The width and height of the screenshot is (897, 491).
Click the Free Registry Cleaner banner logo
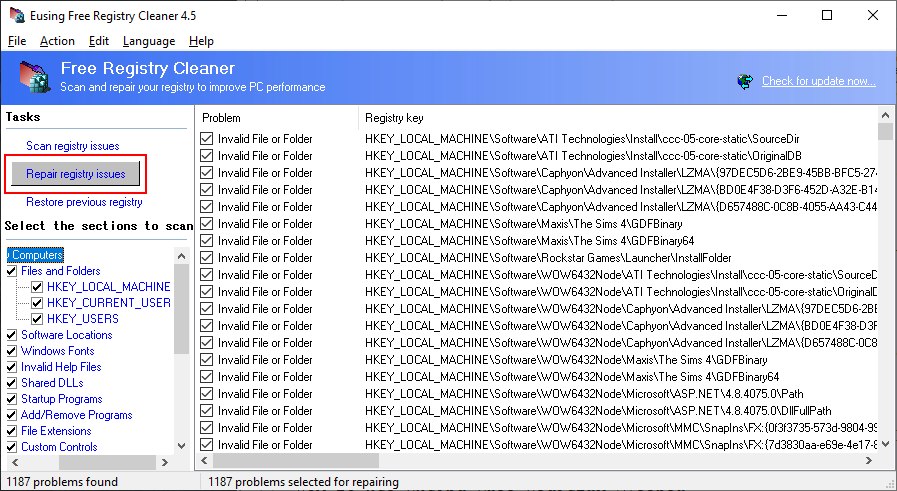point(30,77)
